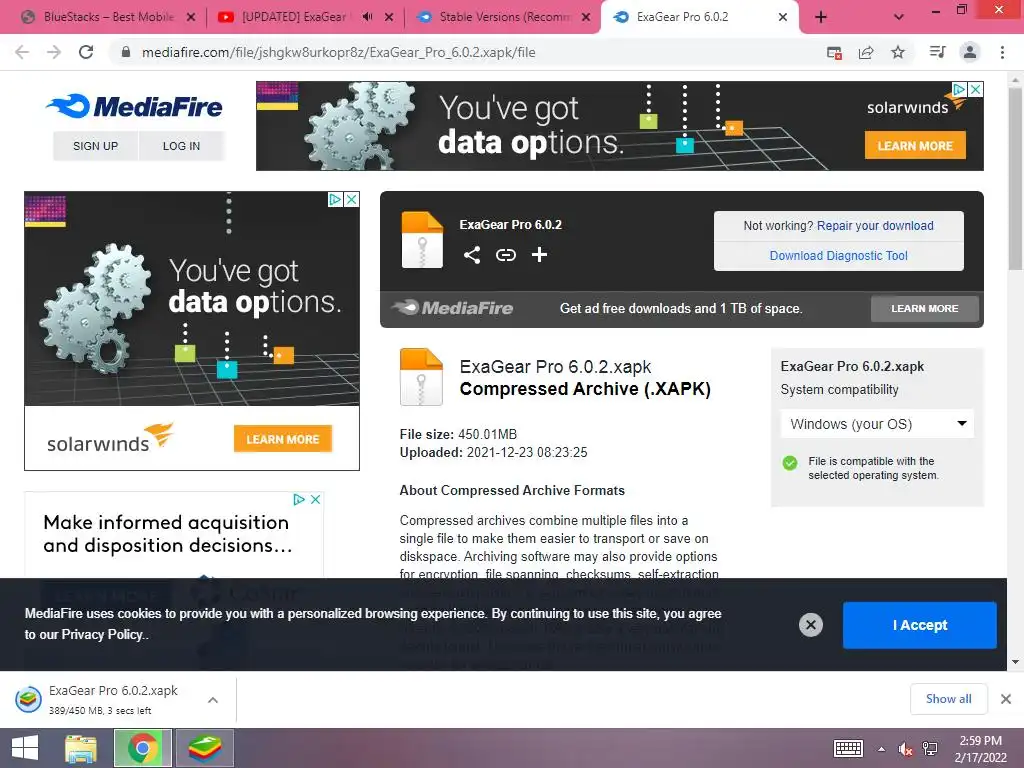Viewport: 1024px width, 768px height.
Task: Open Chrome profile avatar
Action: click(970, 52)
